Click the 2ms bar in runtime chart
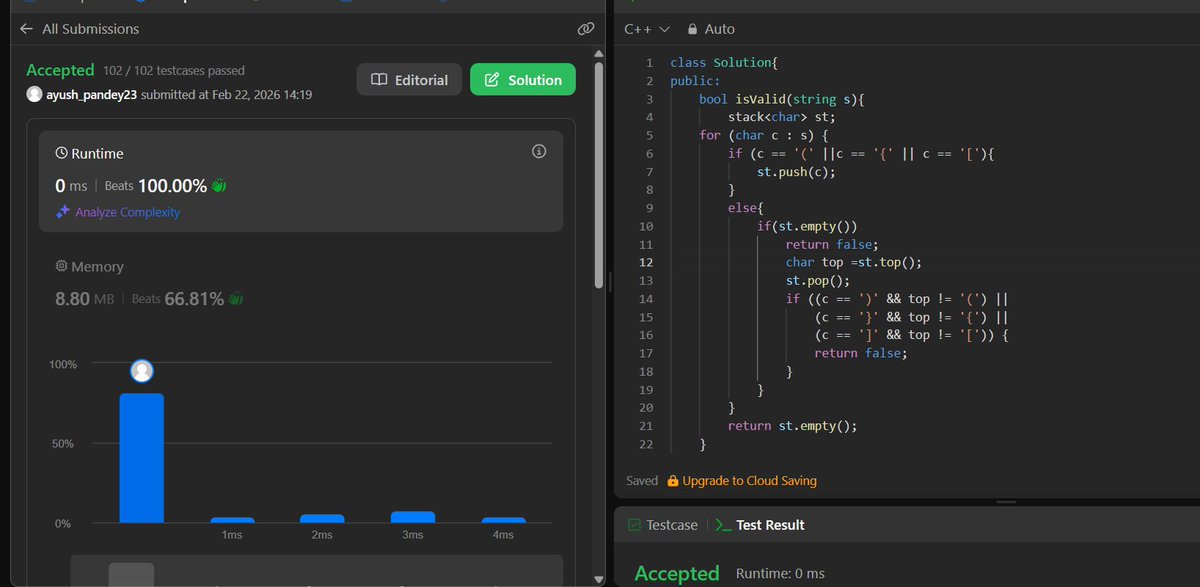1200x587 pixels. coord(322,518)
